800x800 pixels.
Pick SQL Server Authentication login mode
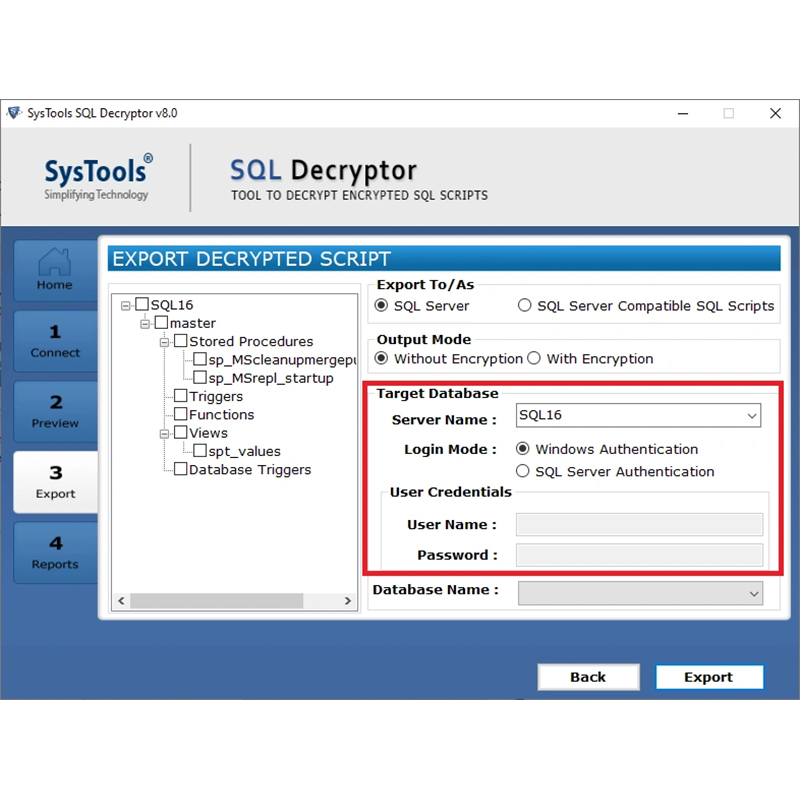[522, 471]
